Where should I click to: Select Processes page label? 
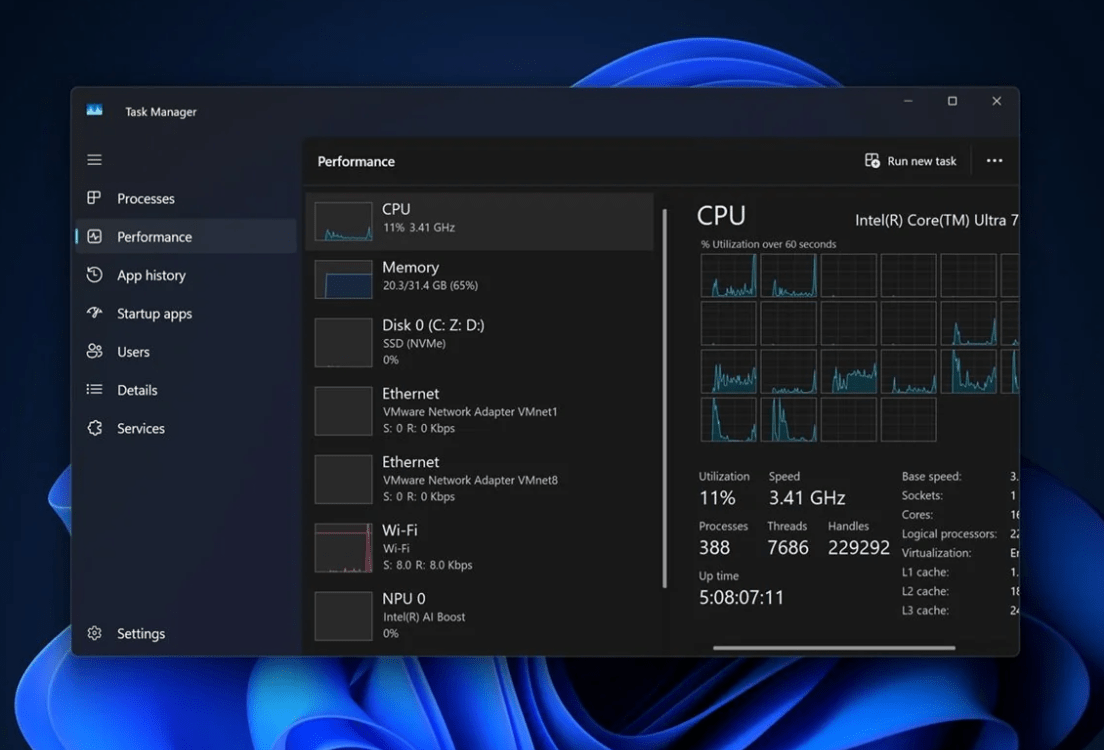click(x=146, y=199)
